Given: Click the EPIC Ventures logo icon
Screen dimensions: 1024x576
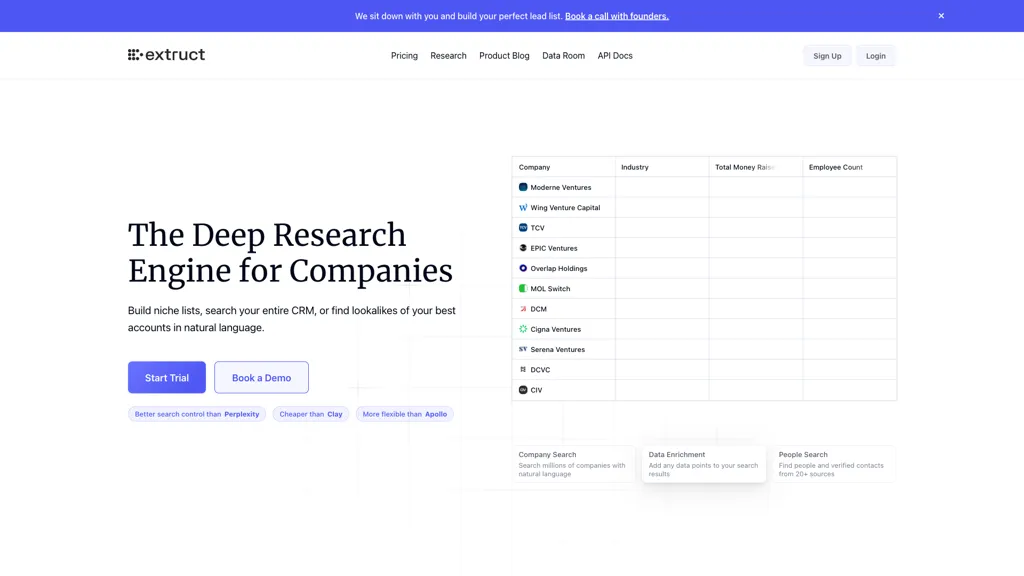Looking at the screenshot, I should coord(523,248).
